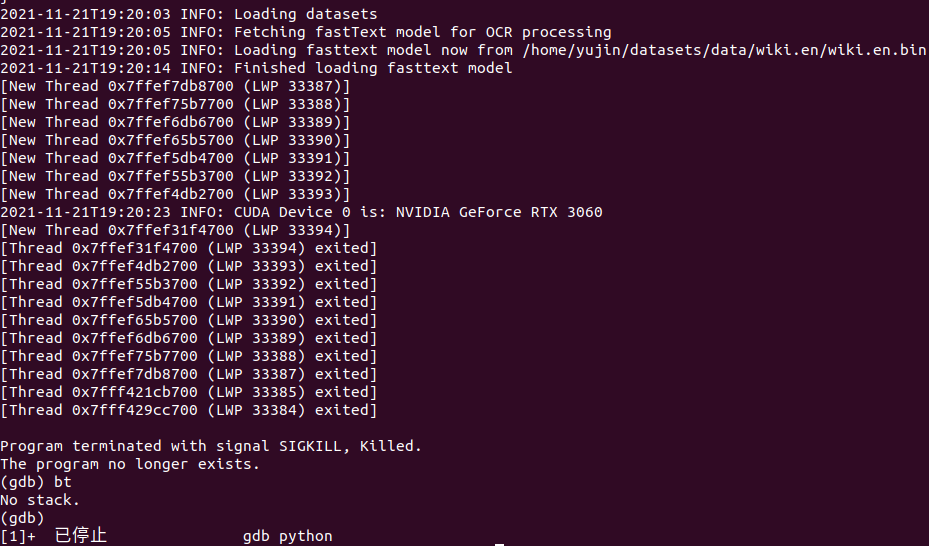Click the Thread LWP 33385 exited line
The height and width of the screenshot is (546, 929).
click(189, 392)
